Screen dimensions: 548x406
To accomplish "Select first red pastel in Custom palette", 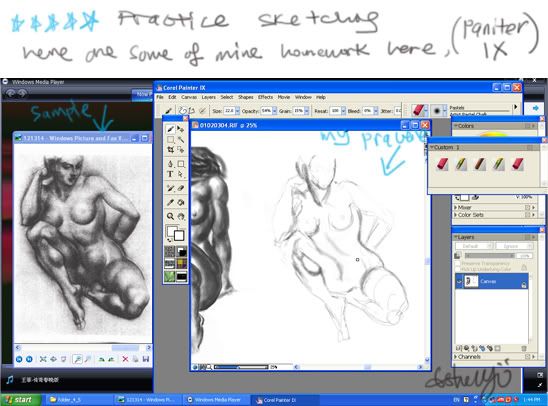I will (442, 164).
